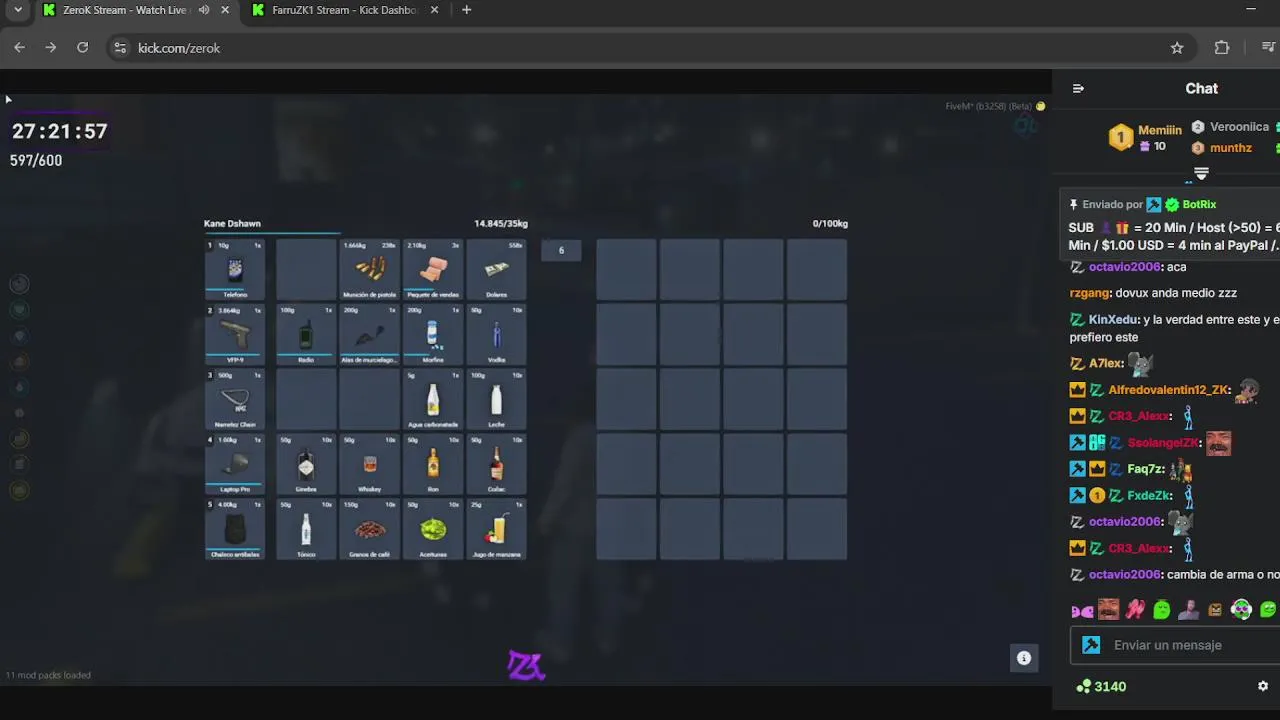Pick the Paquete de vendas item

click(x=433, y=270)
